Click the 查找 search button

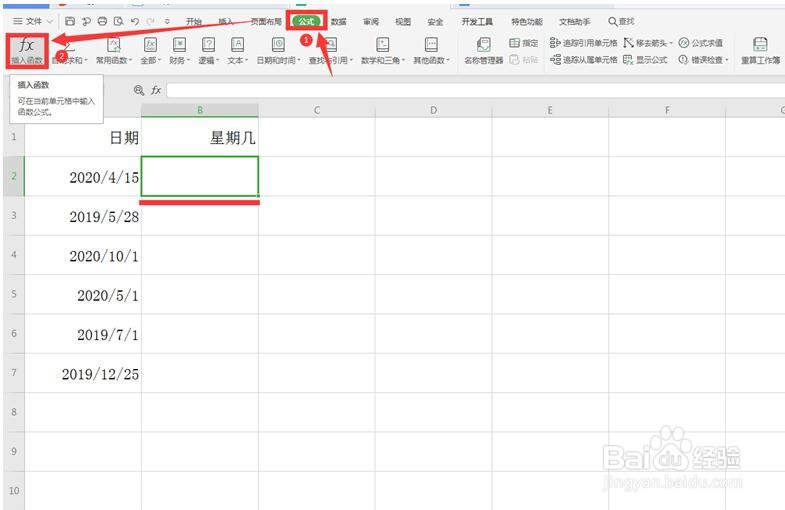tap(621, 22)
